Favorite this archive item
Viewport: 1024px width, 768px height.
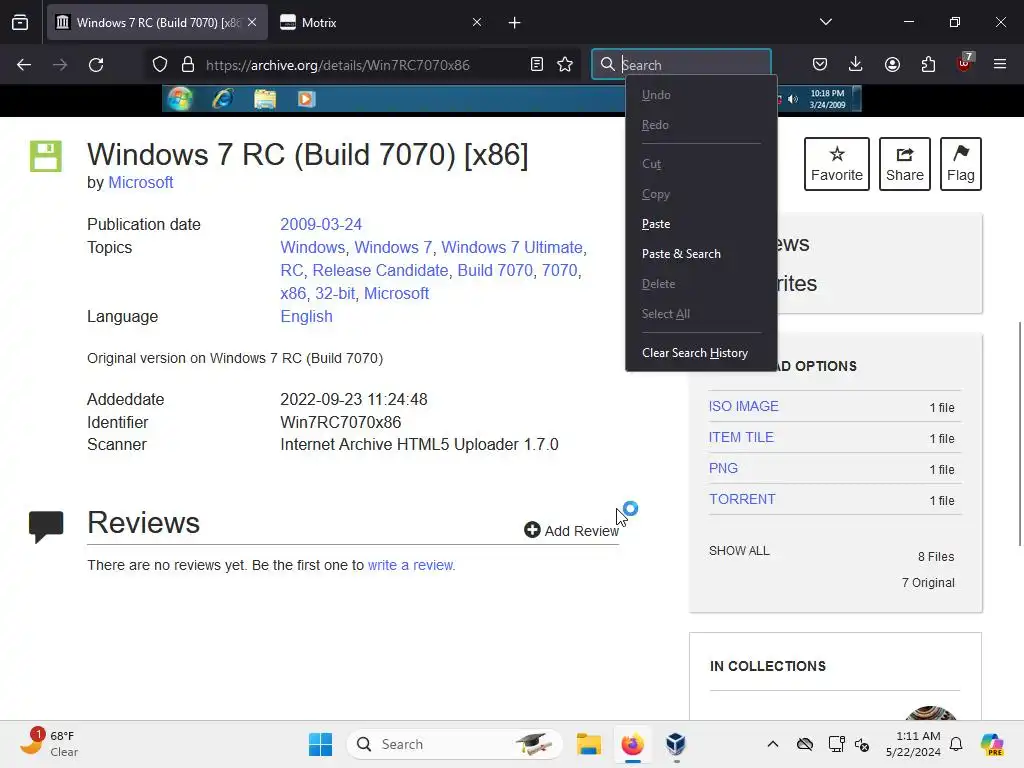tap(837, 164)
